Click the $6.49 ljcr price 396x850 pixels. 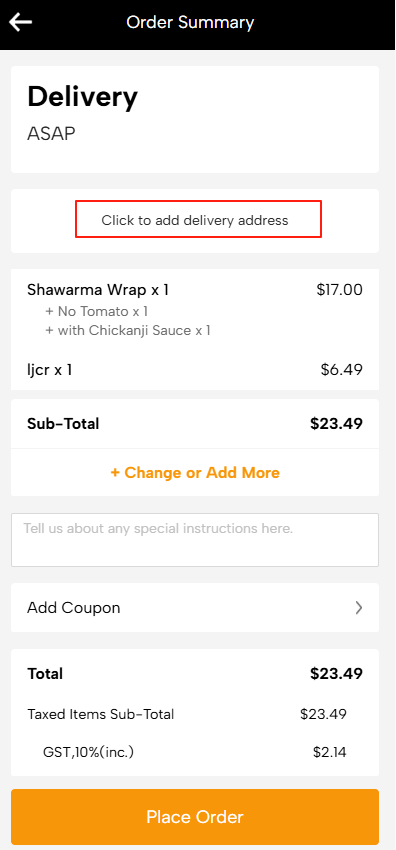click(342, 370)
